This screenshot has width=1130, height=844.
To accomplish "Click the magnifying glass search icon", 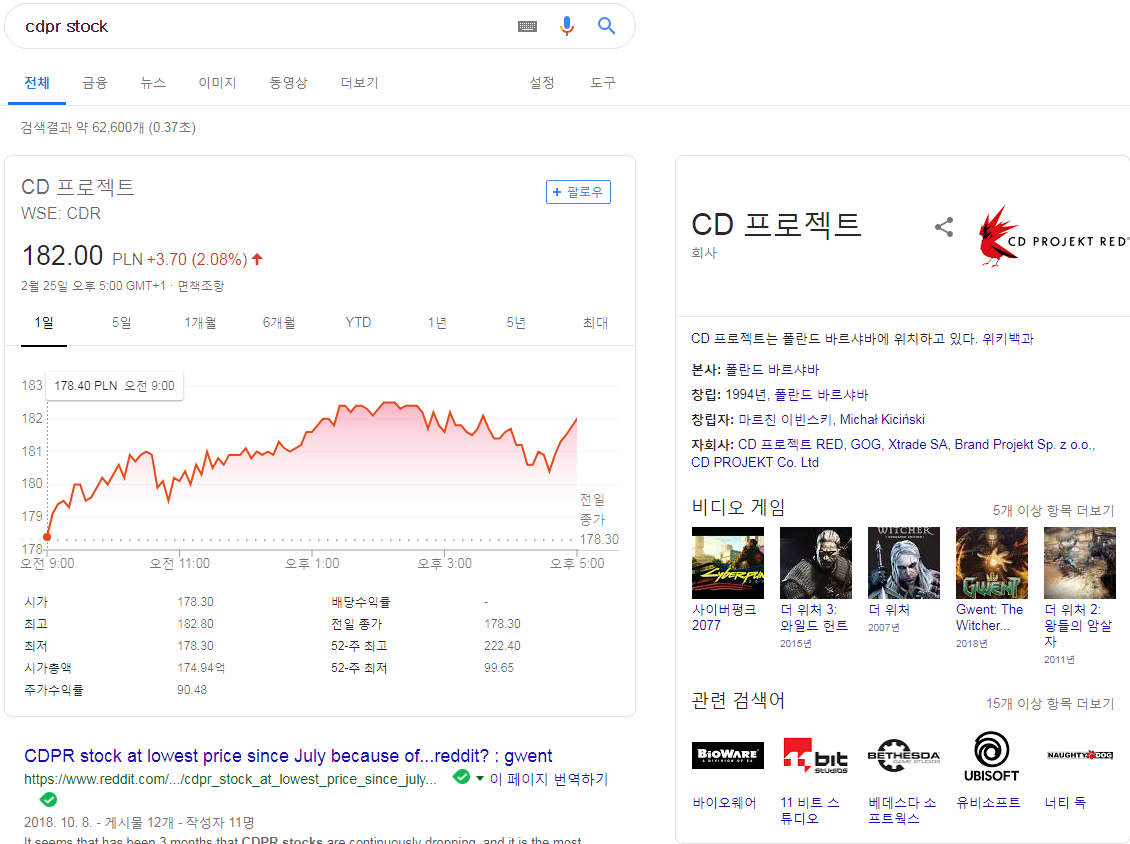I will coord(607,26).
